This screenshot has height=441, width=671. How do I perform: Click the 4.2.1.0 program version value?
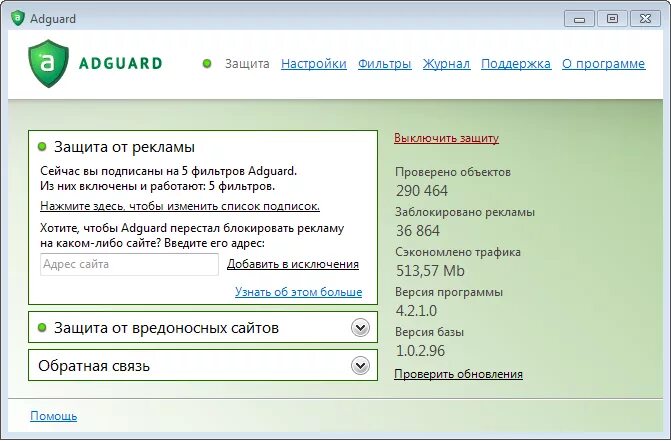416,311
